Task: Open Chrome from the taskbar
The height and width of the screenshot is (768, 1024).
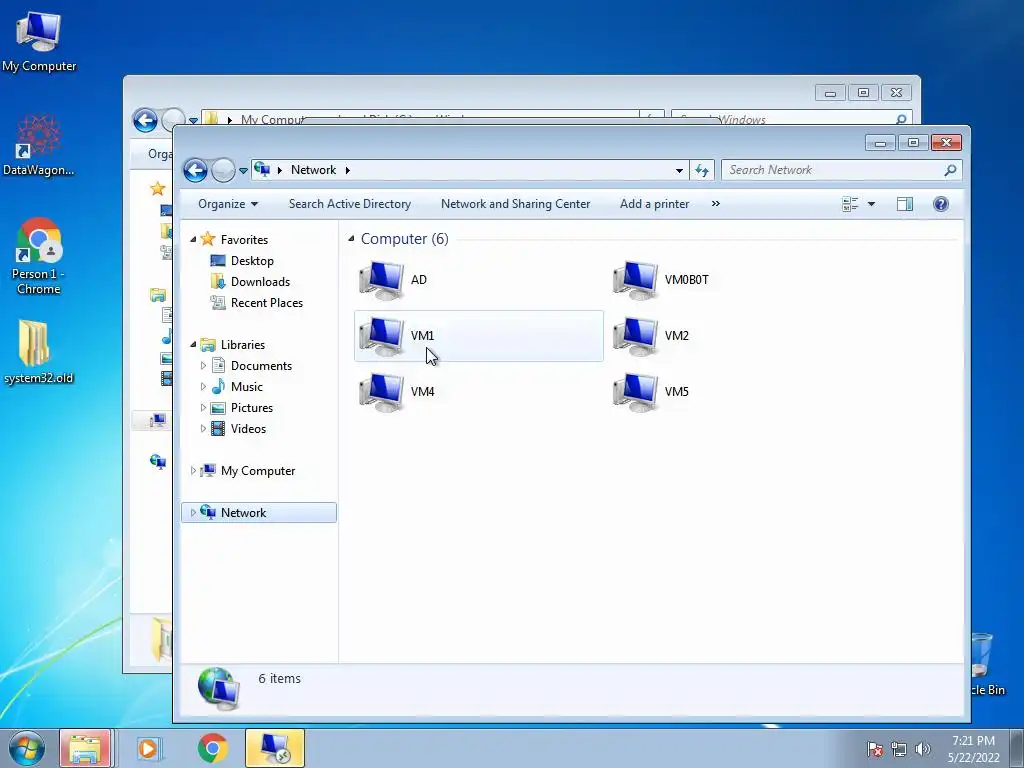Action: click(212, 748)
